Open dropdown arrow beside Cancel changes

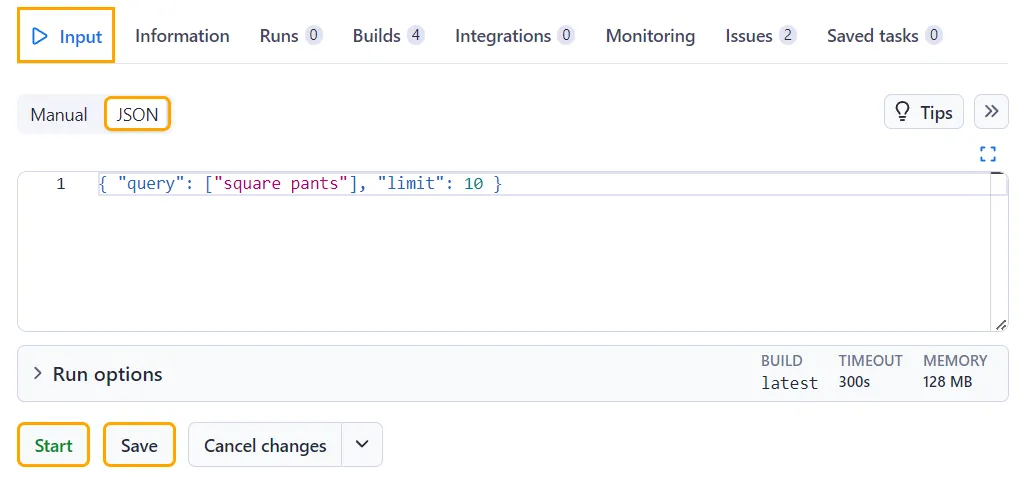pyautogui.click(x=361, y=444)
